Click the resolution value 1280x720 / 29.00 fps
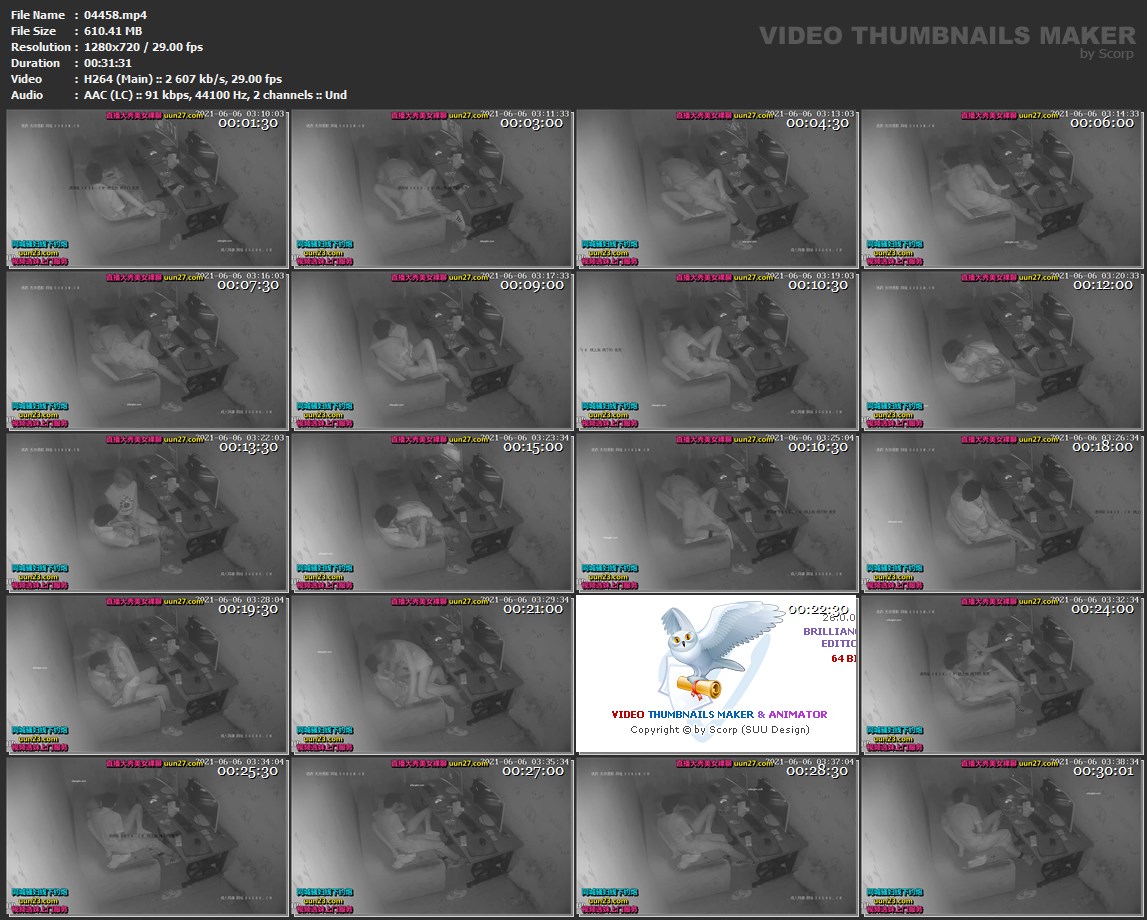 pos(143,47)
